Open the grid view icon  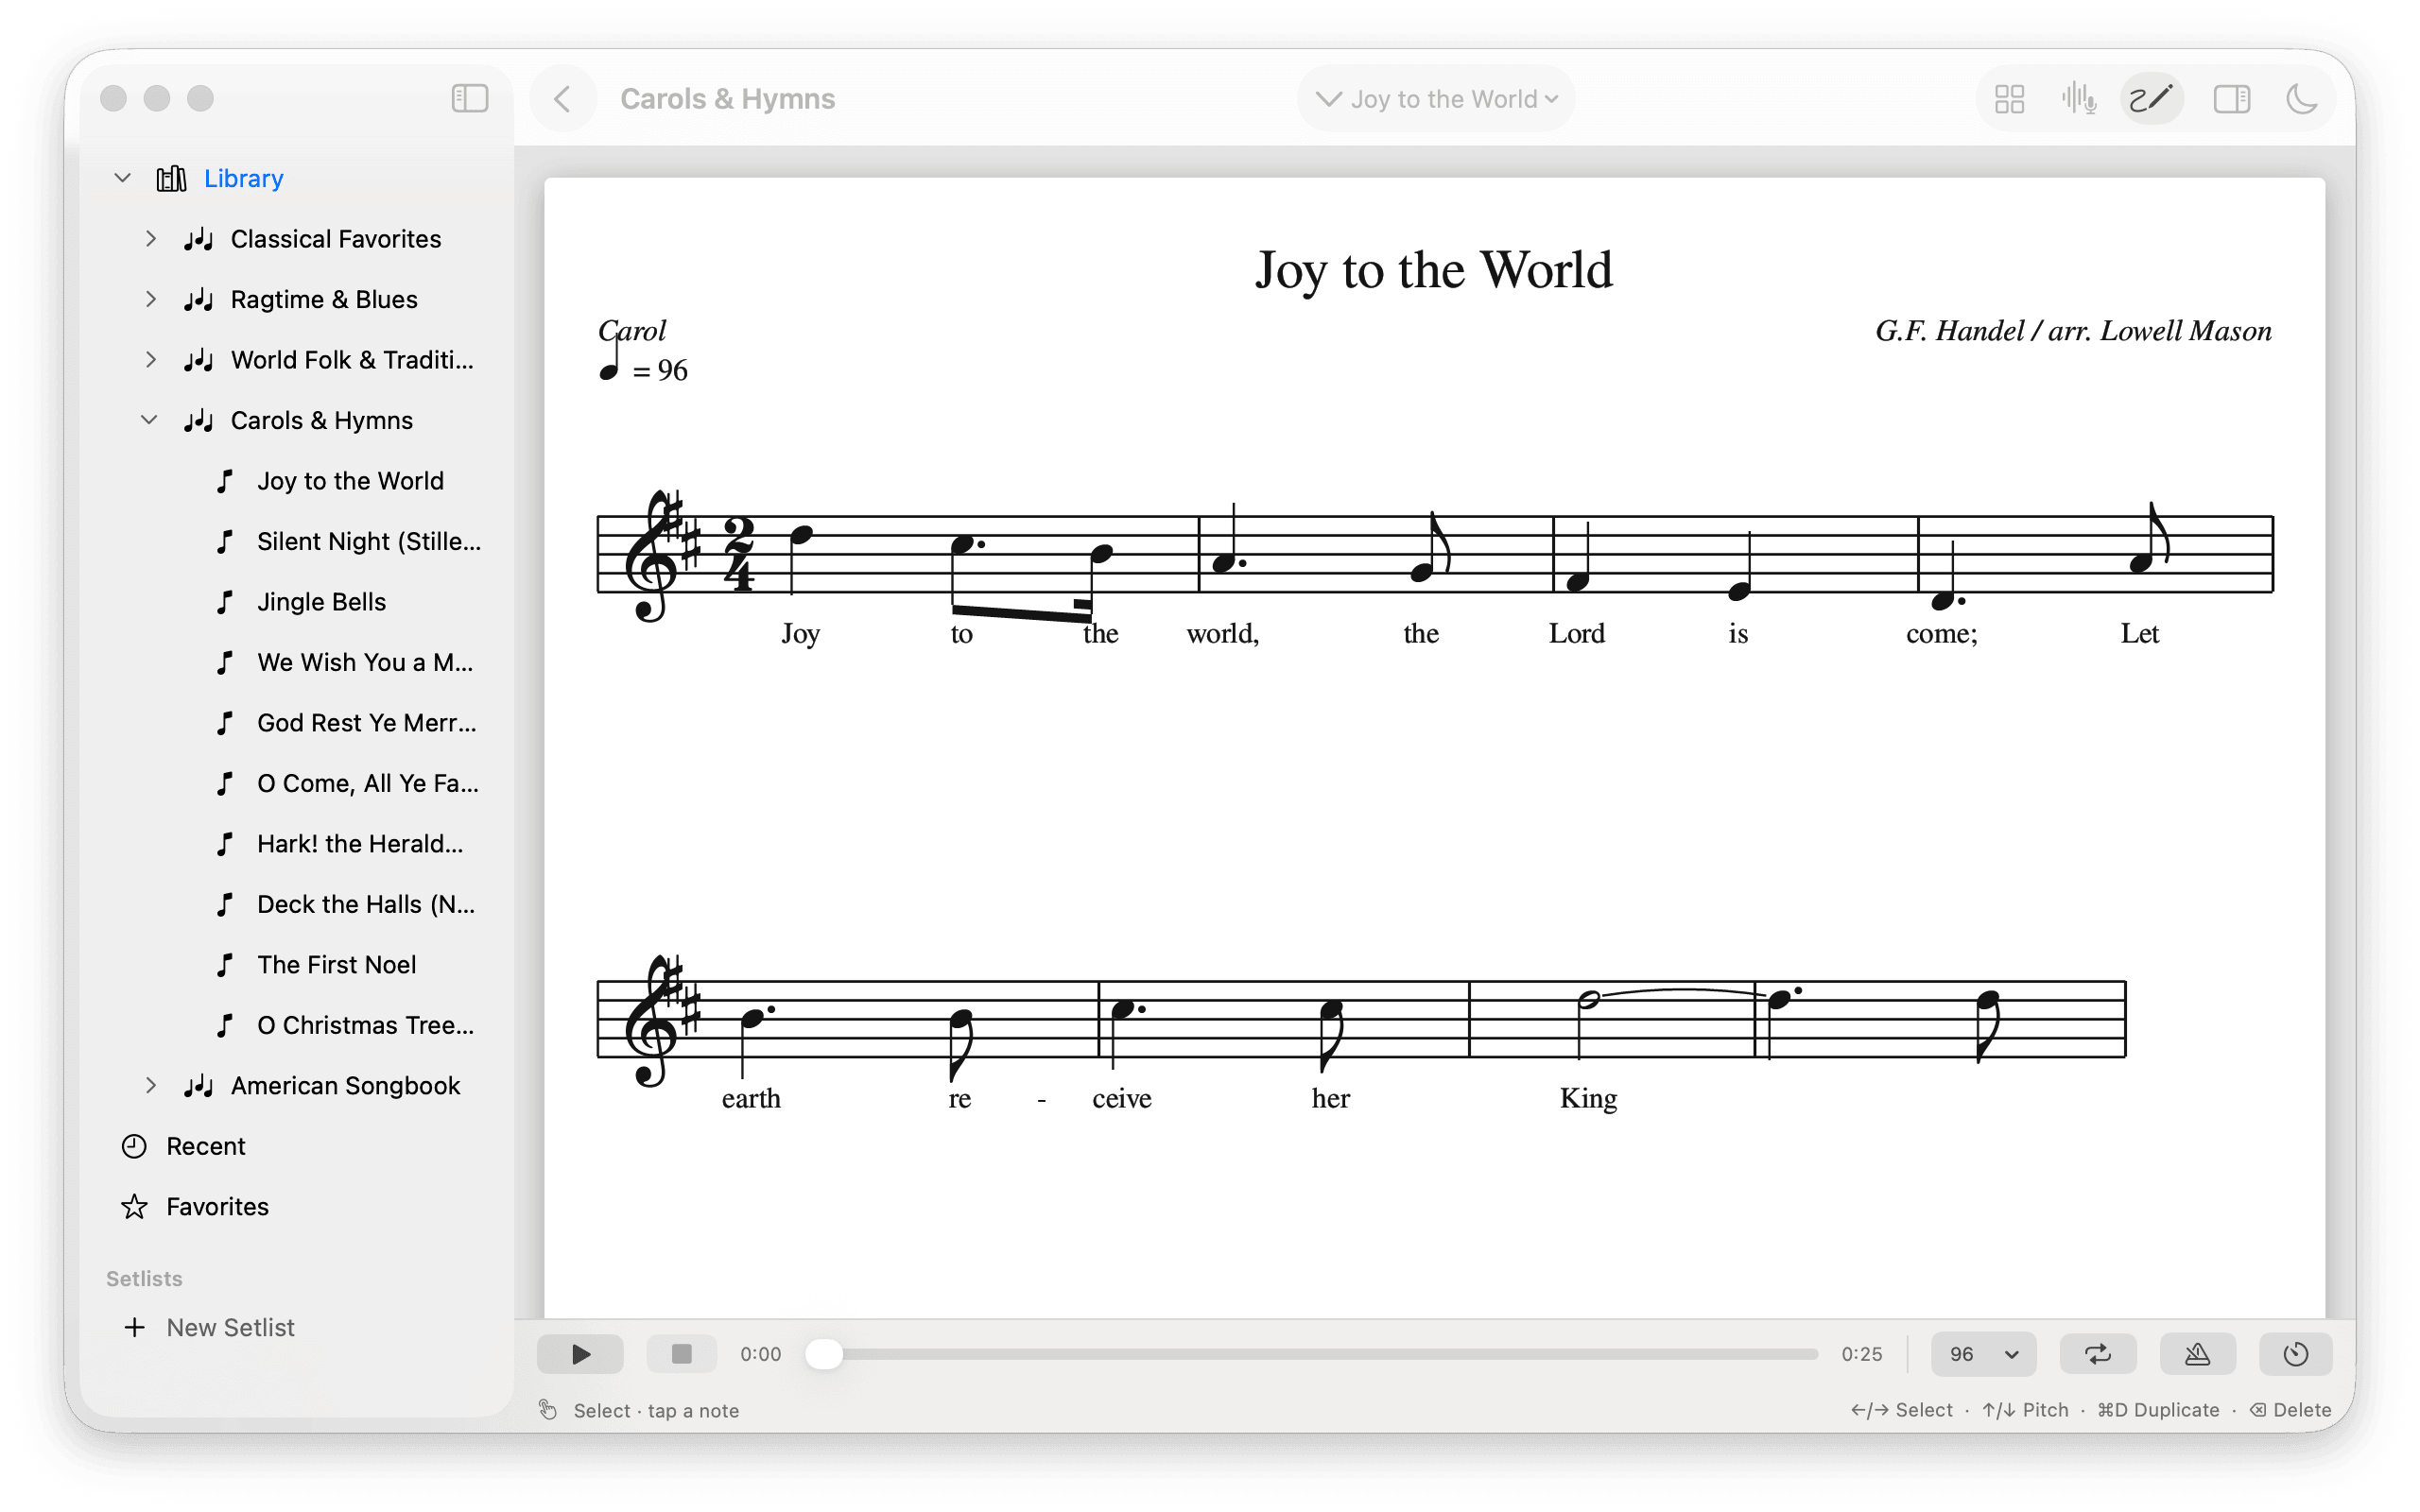2009,99
